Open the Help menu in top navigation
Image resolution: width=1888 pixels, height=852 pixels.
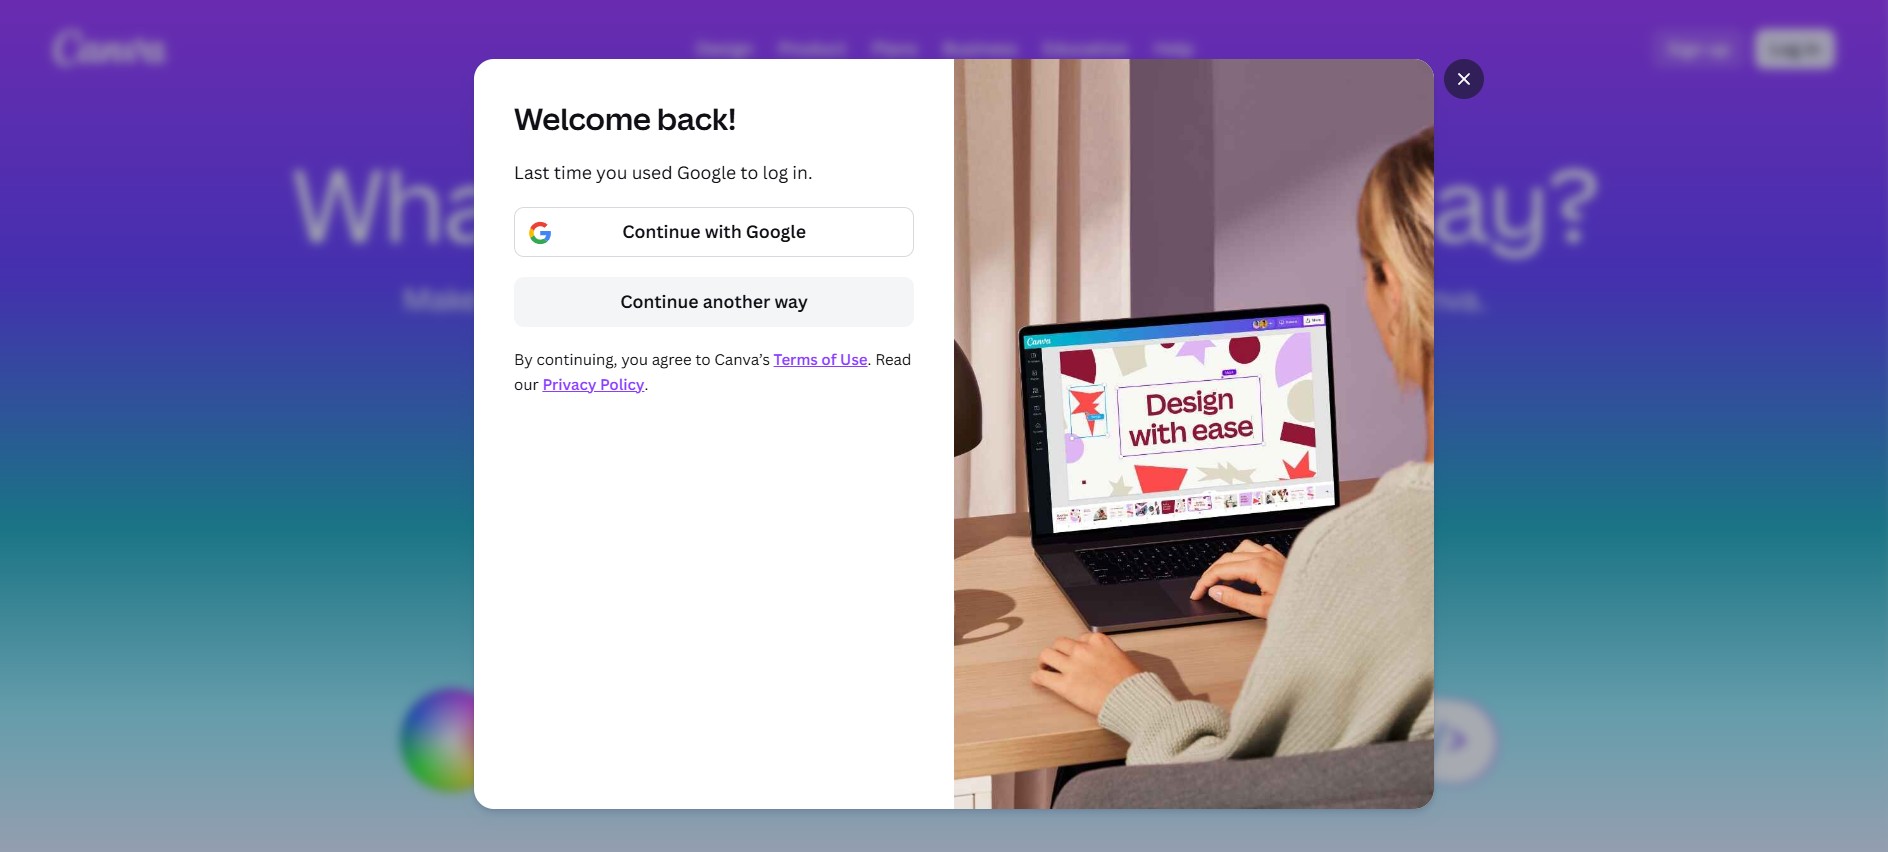[x=1172, y=49]
